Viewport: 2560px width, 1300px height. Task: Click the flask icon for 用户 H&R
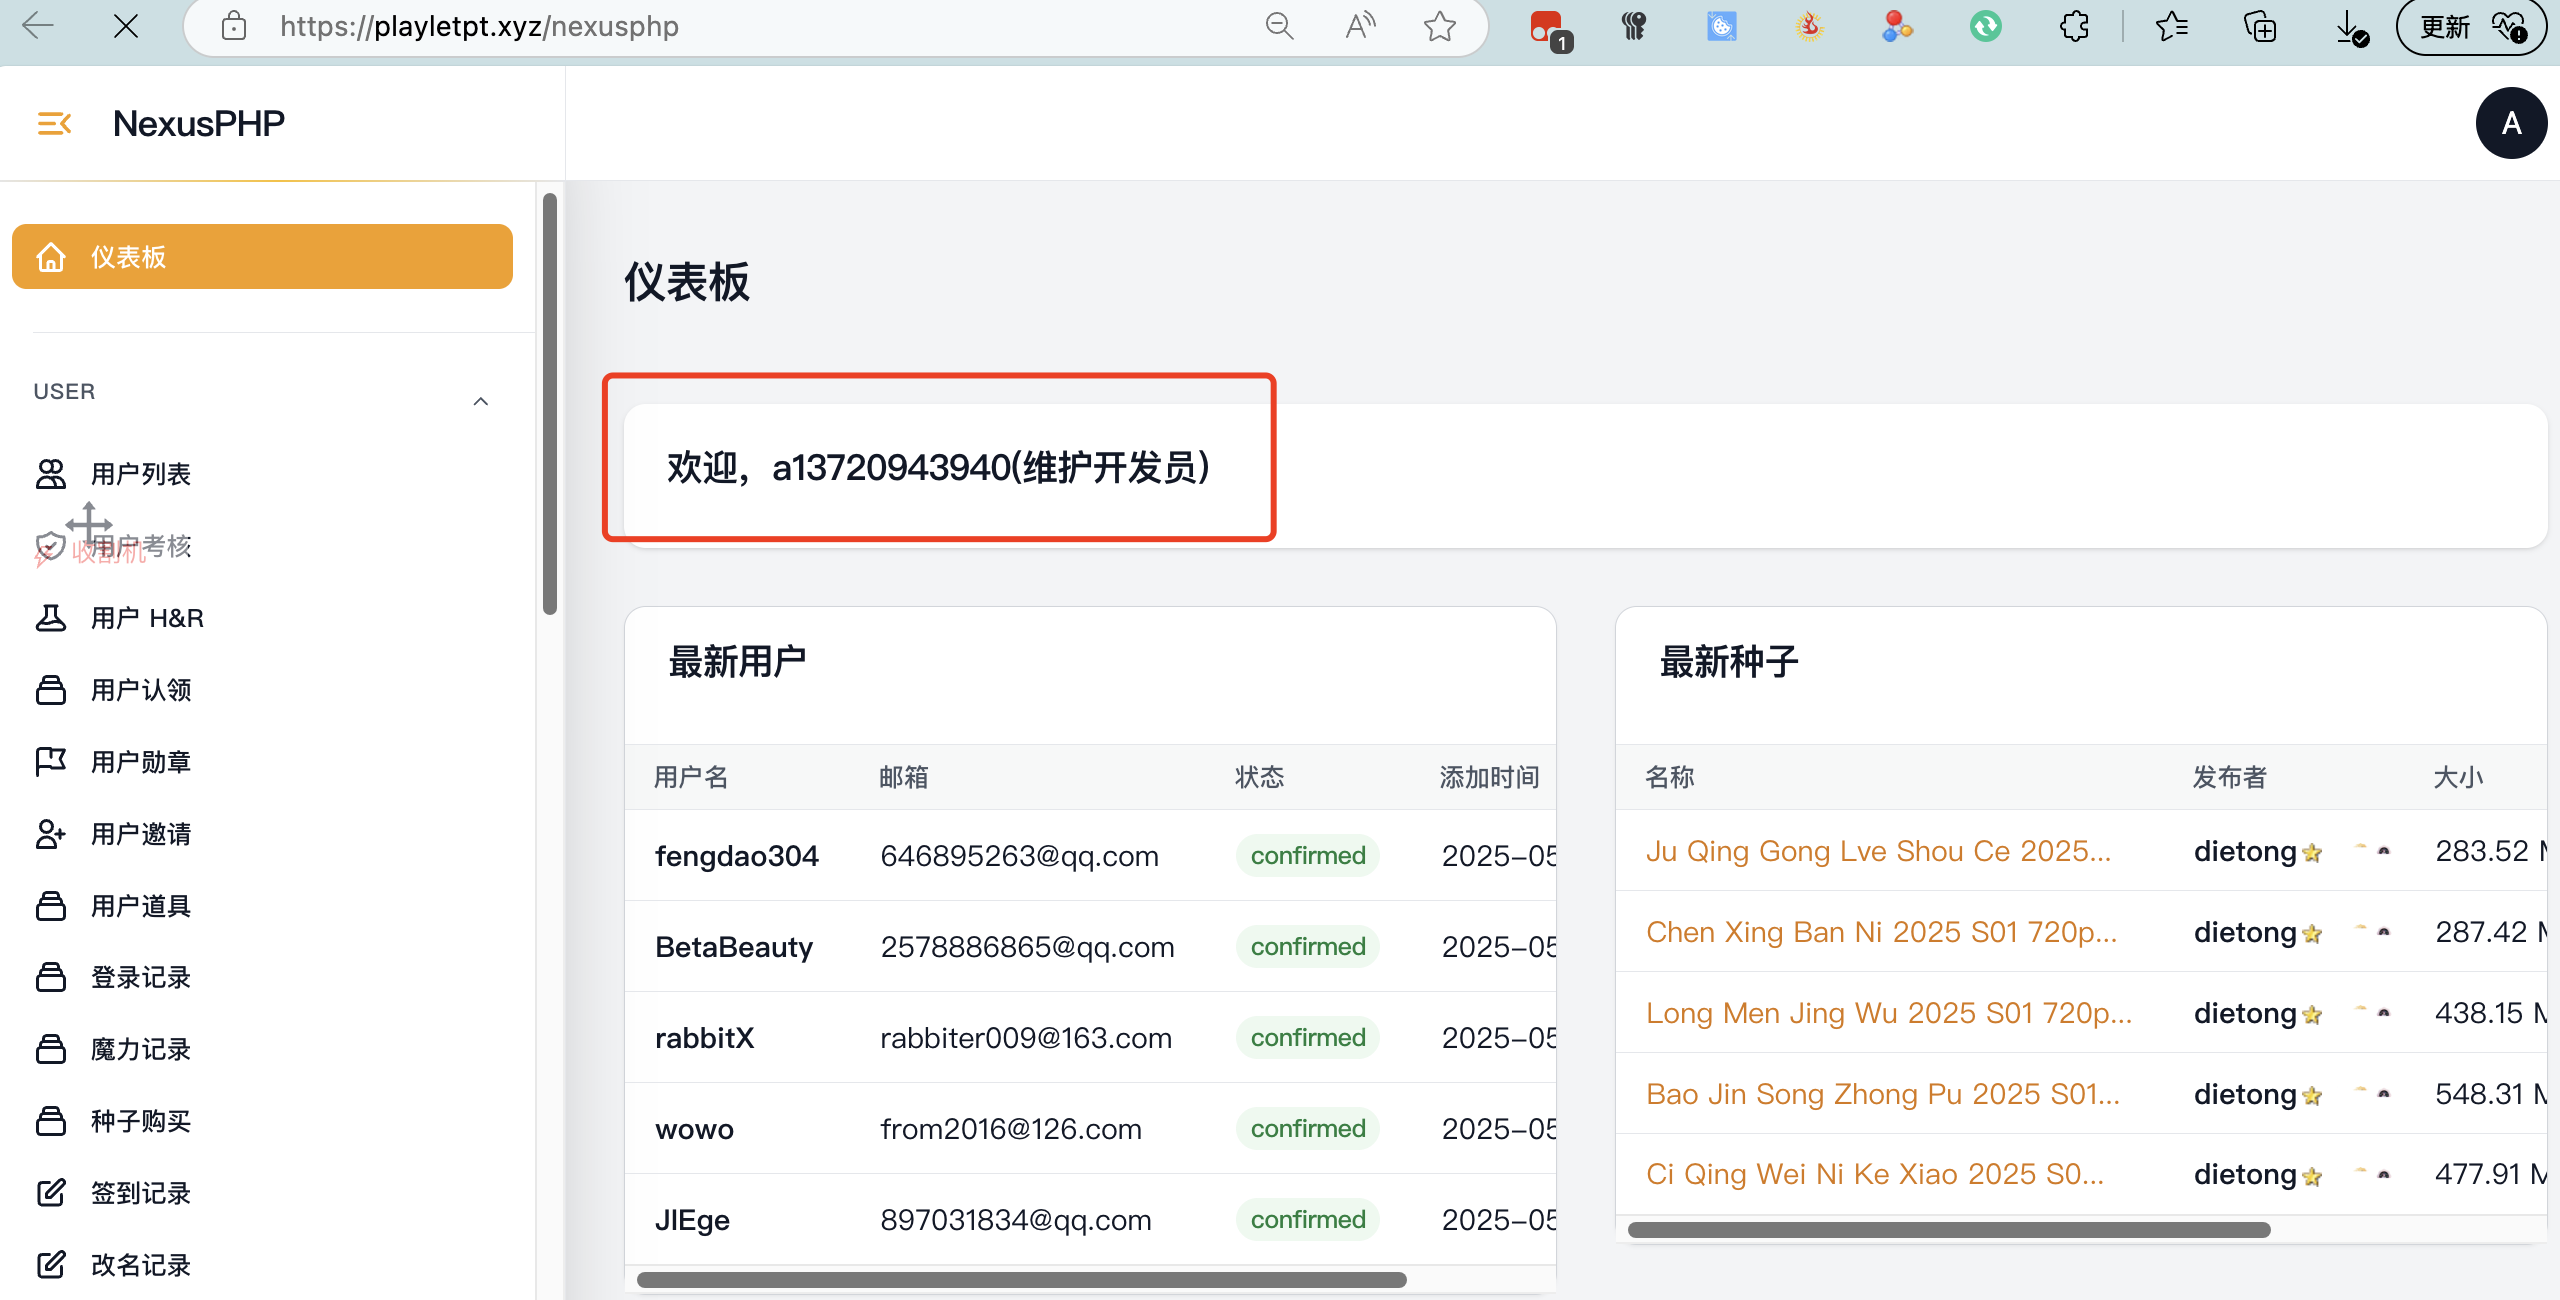(51, 618)
